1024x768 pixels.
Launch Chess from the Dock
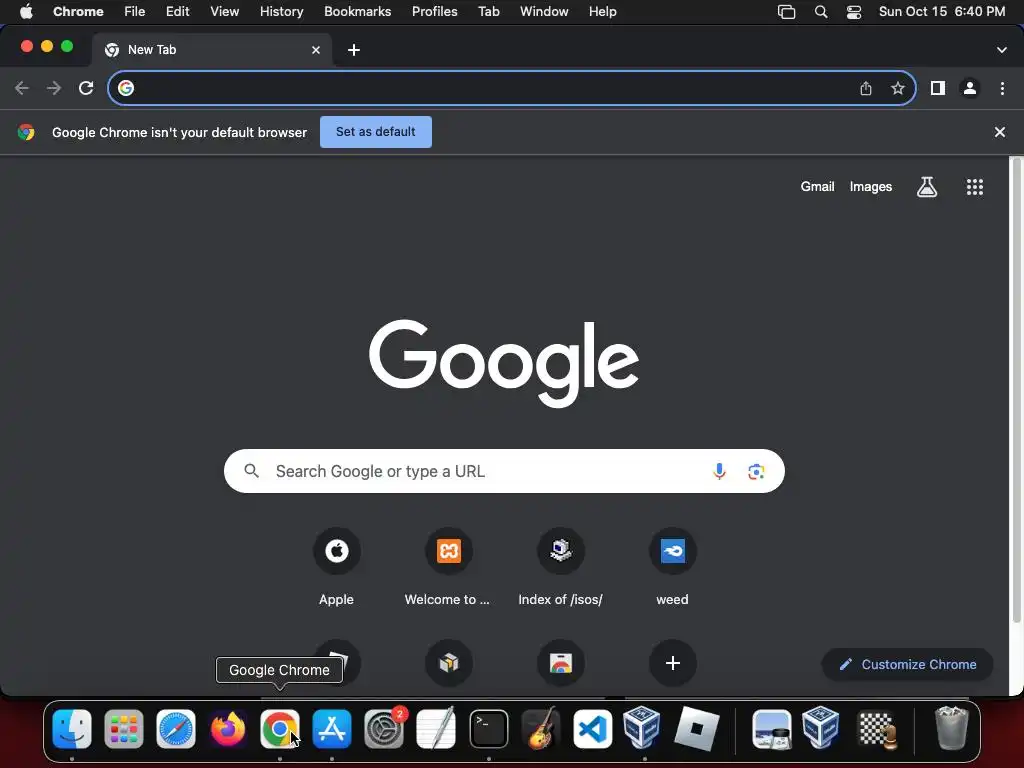(x=876, y=728)
